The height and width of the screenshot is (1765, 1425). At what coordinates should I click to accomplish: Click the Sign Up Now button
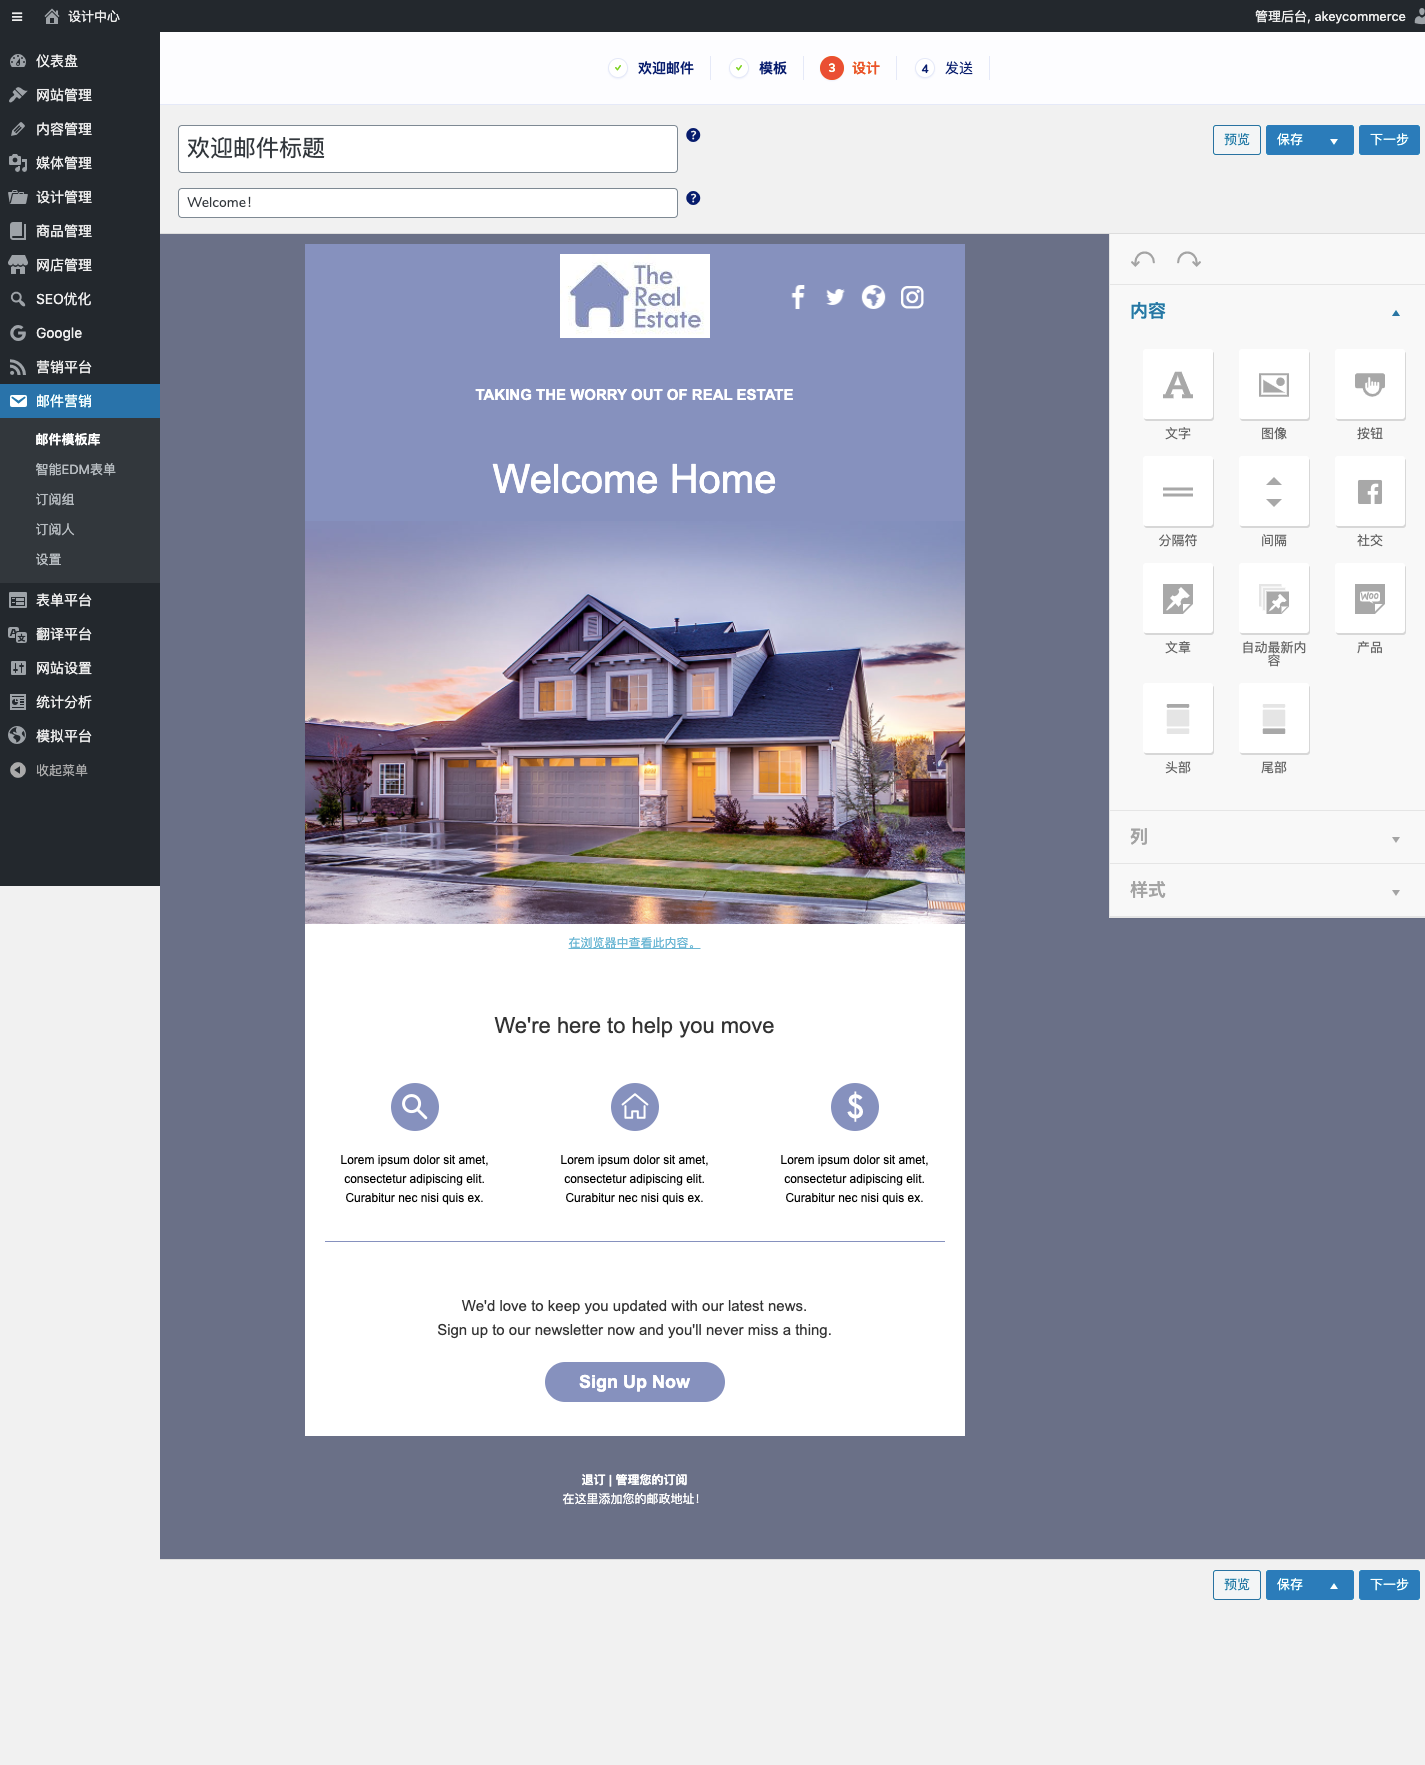click(x=635, y=1382)
